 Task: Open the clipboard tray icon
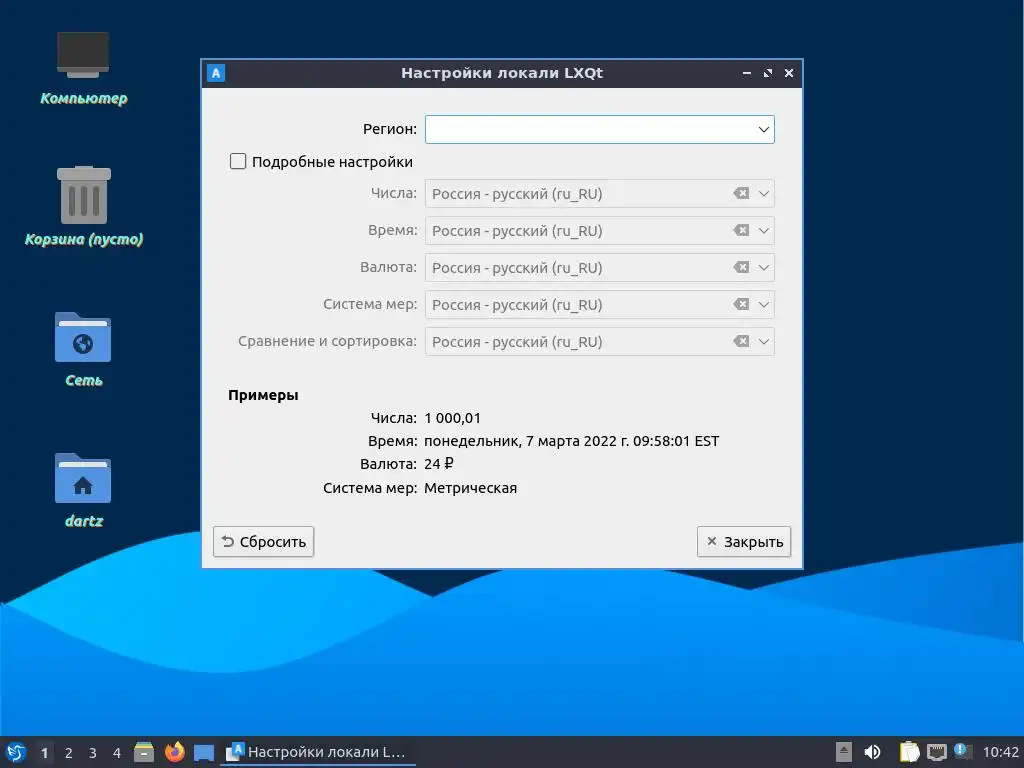909,752
